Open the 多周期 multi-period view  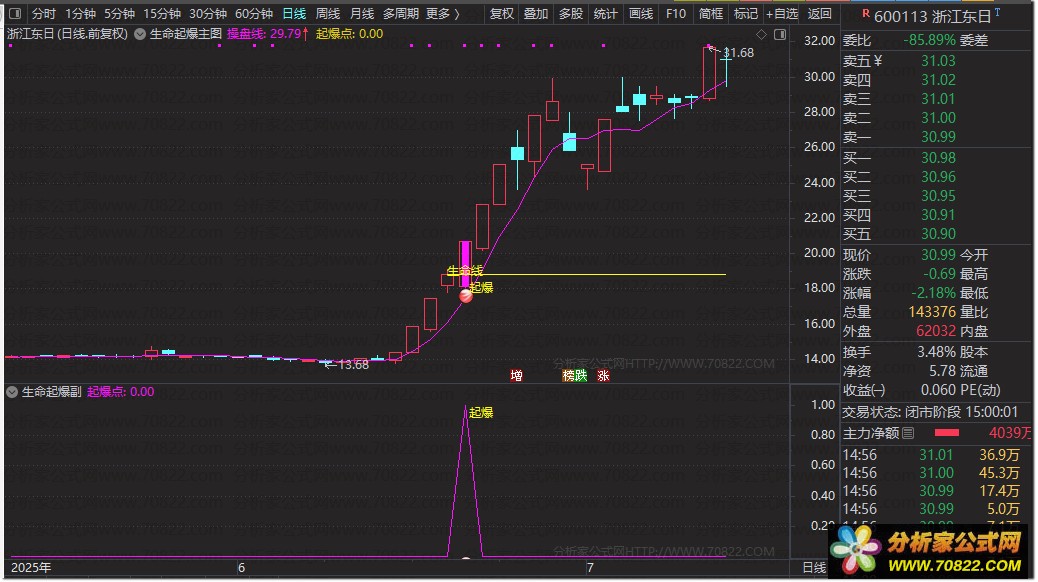click(x=401, y=13)
